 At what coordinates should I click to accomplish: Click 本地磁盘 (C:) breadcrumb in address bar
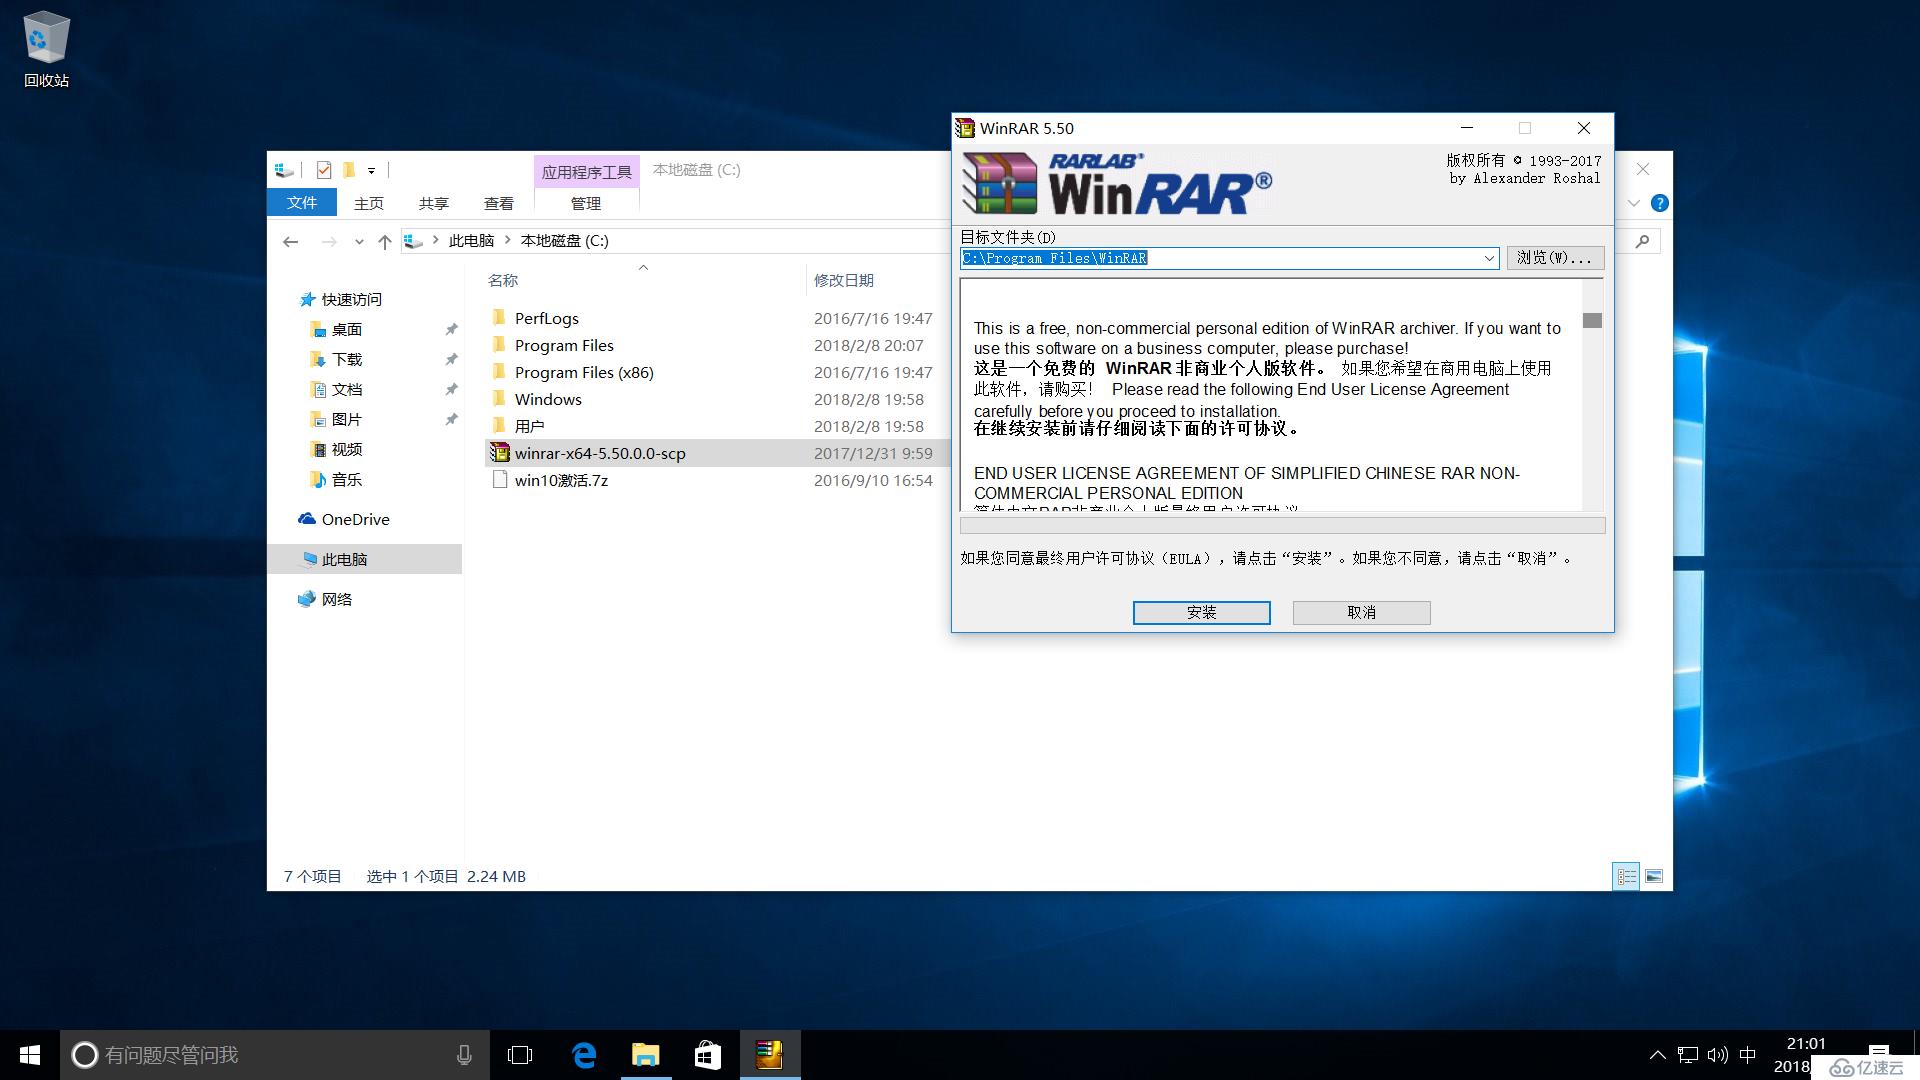tap(564, 241)
